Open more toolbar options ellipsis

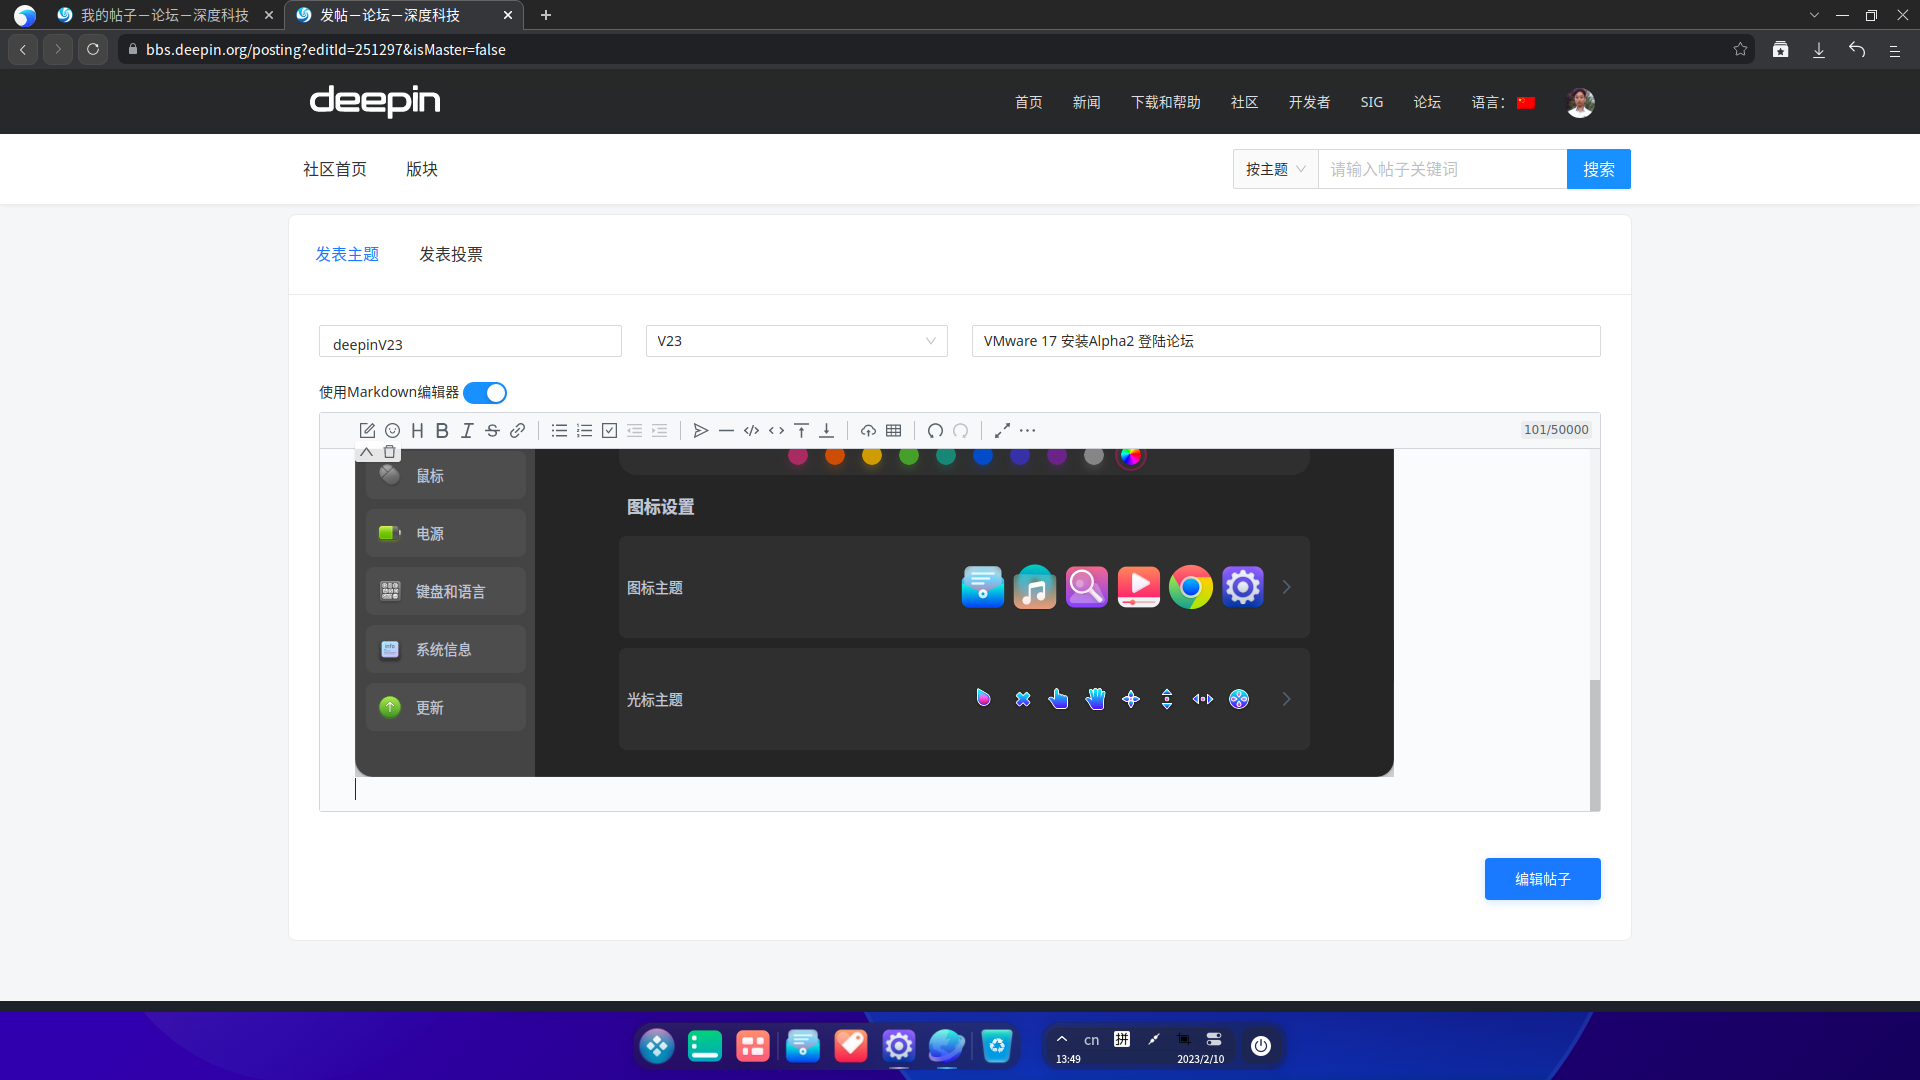coord(1028,431)
